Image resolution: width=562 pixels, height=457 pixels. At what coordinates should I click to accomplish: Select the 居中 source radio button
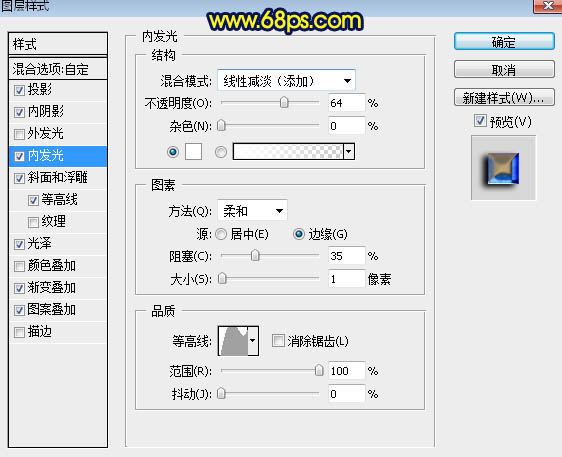click(221, 234)
